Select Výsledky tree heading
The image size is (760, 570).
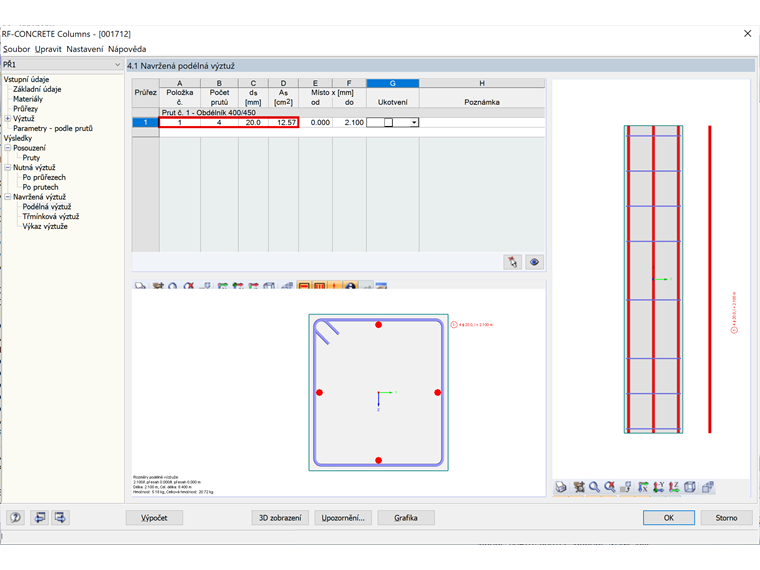click(18, 138)
